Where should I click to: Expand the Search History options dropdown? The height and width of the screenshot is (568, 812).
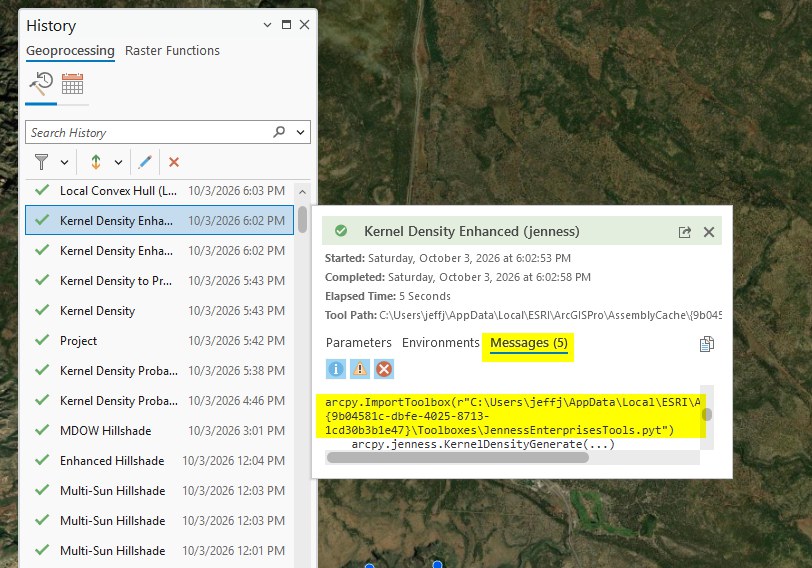[x=300, y=133]
